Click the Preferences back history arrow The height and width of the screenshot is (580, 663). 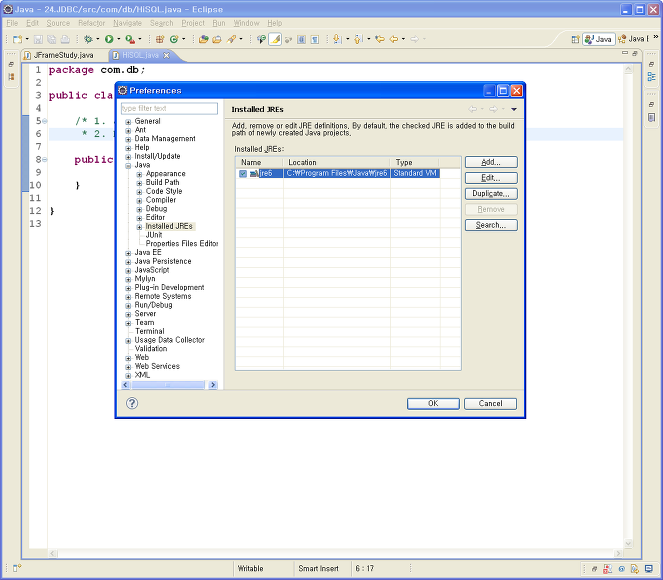pos(472,109)
